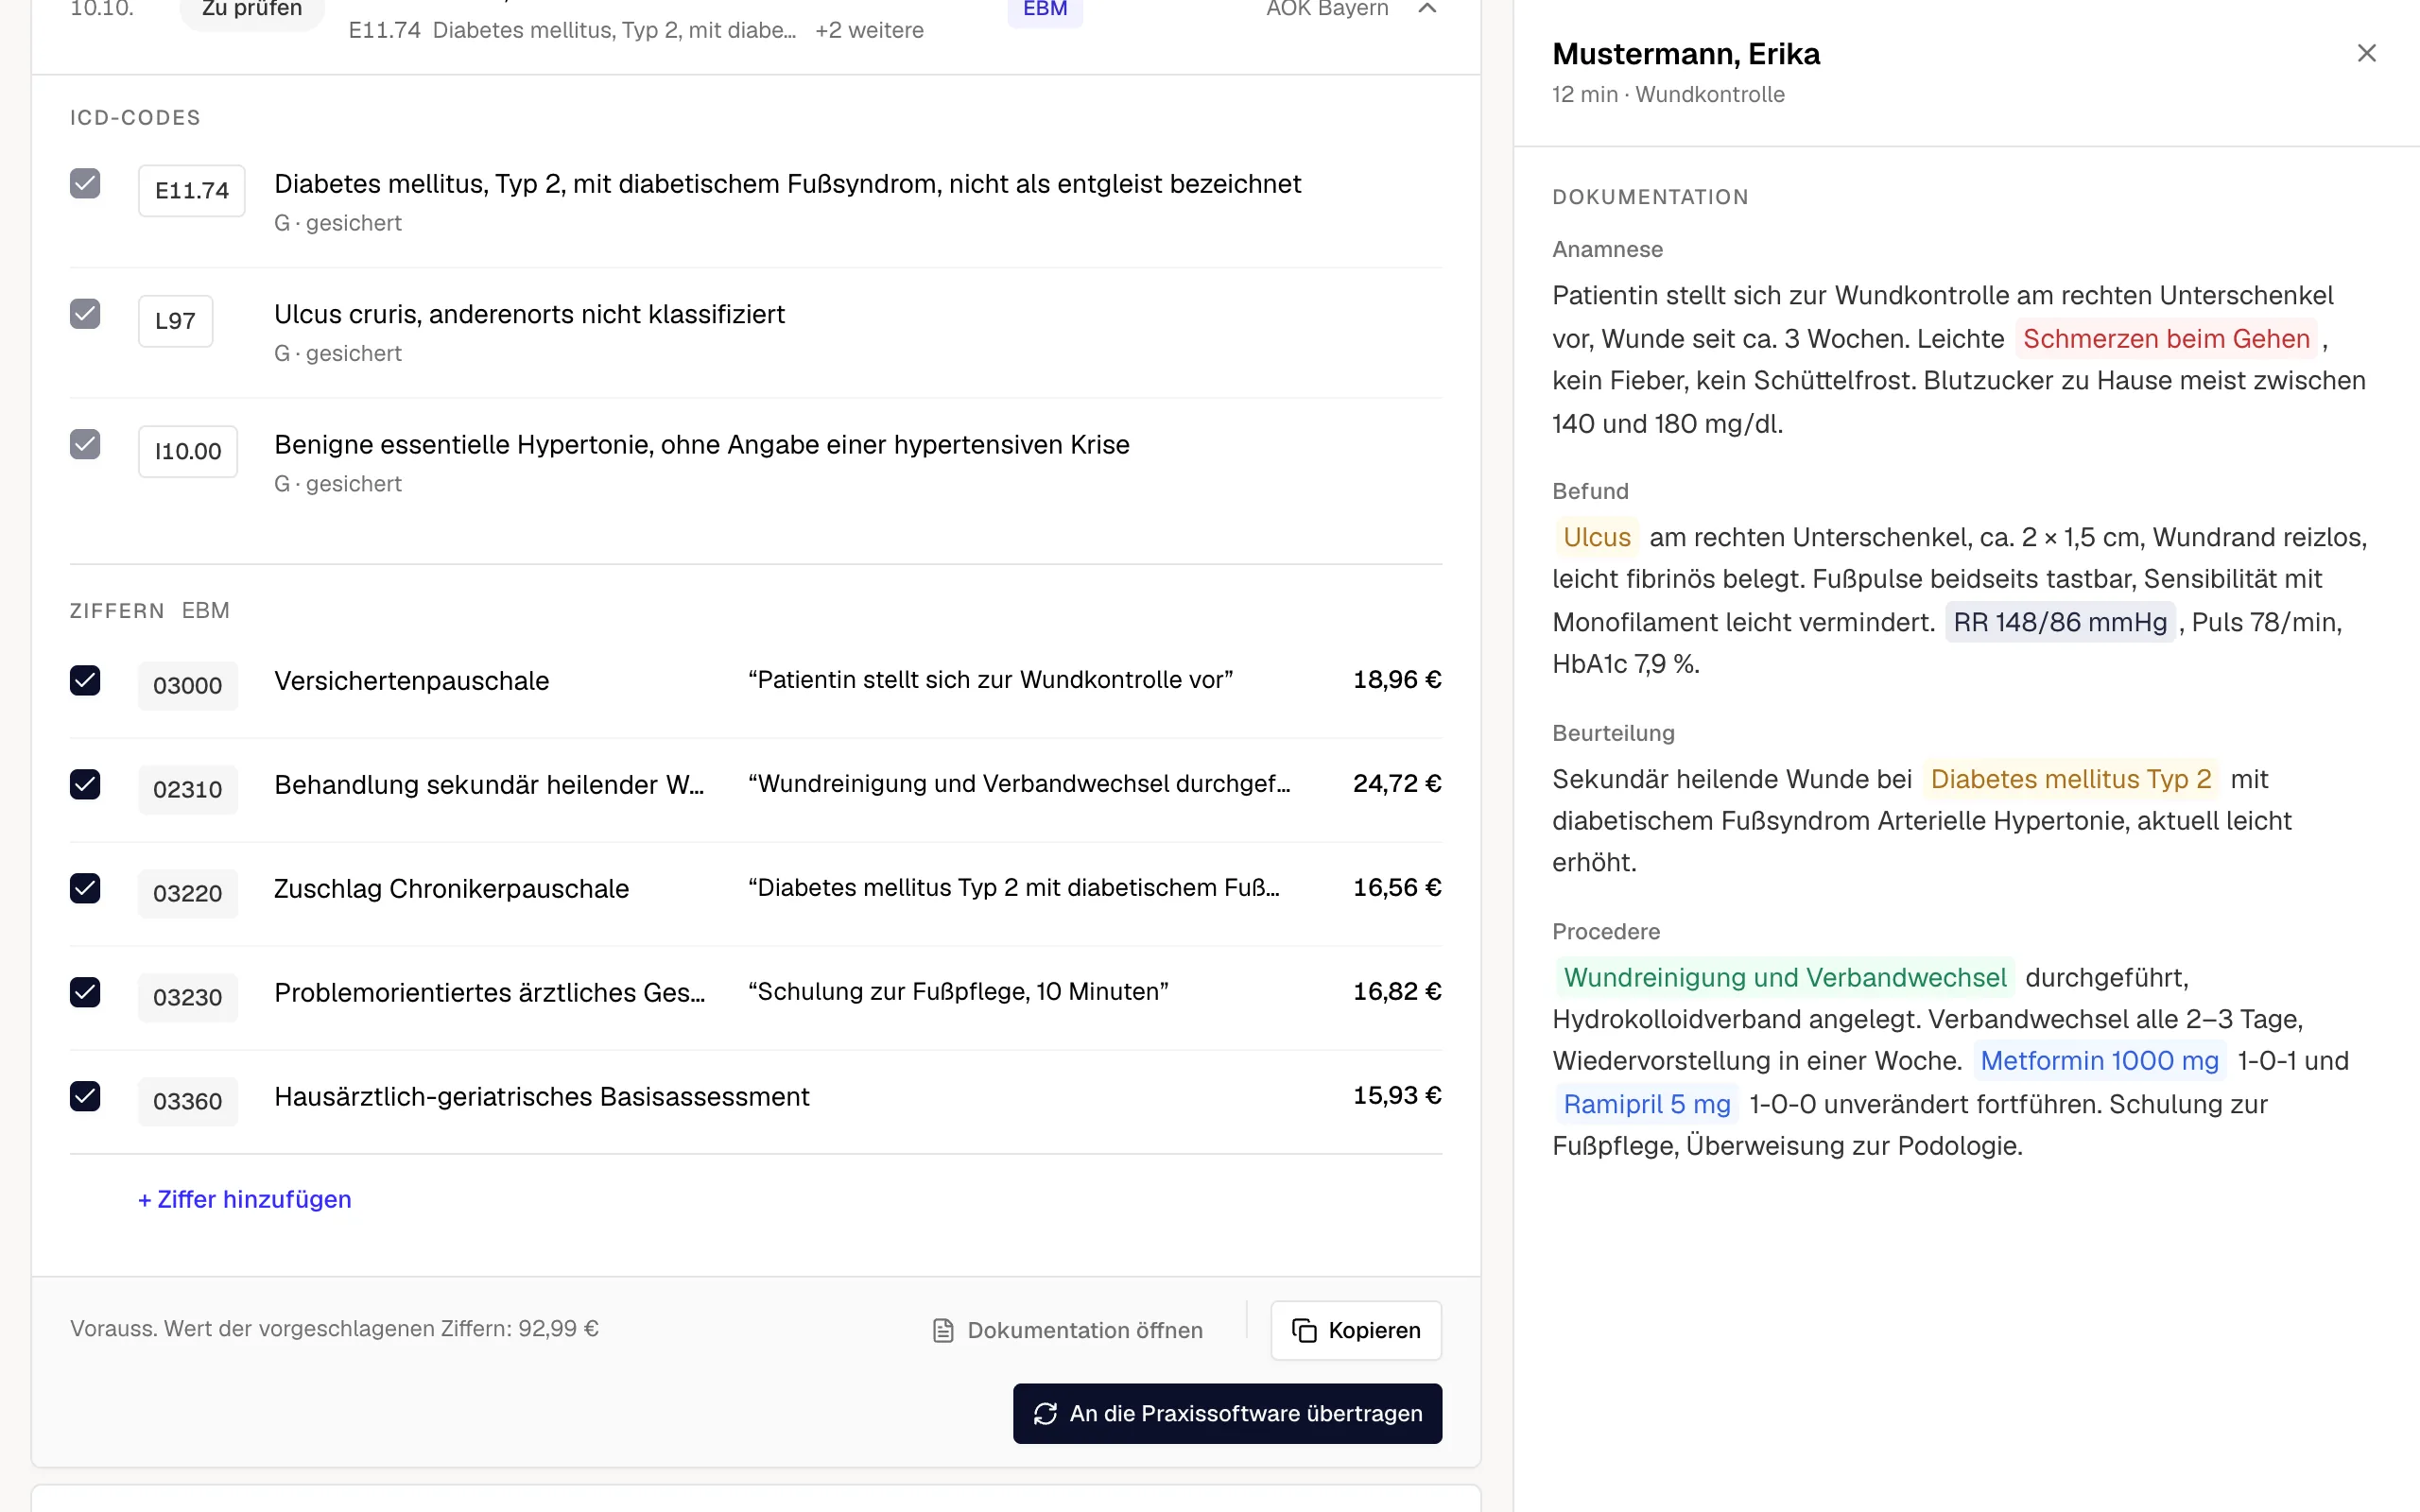Select the 03220 Ziffer code

coord(188,893)
